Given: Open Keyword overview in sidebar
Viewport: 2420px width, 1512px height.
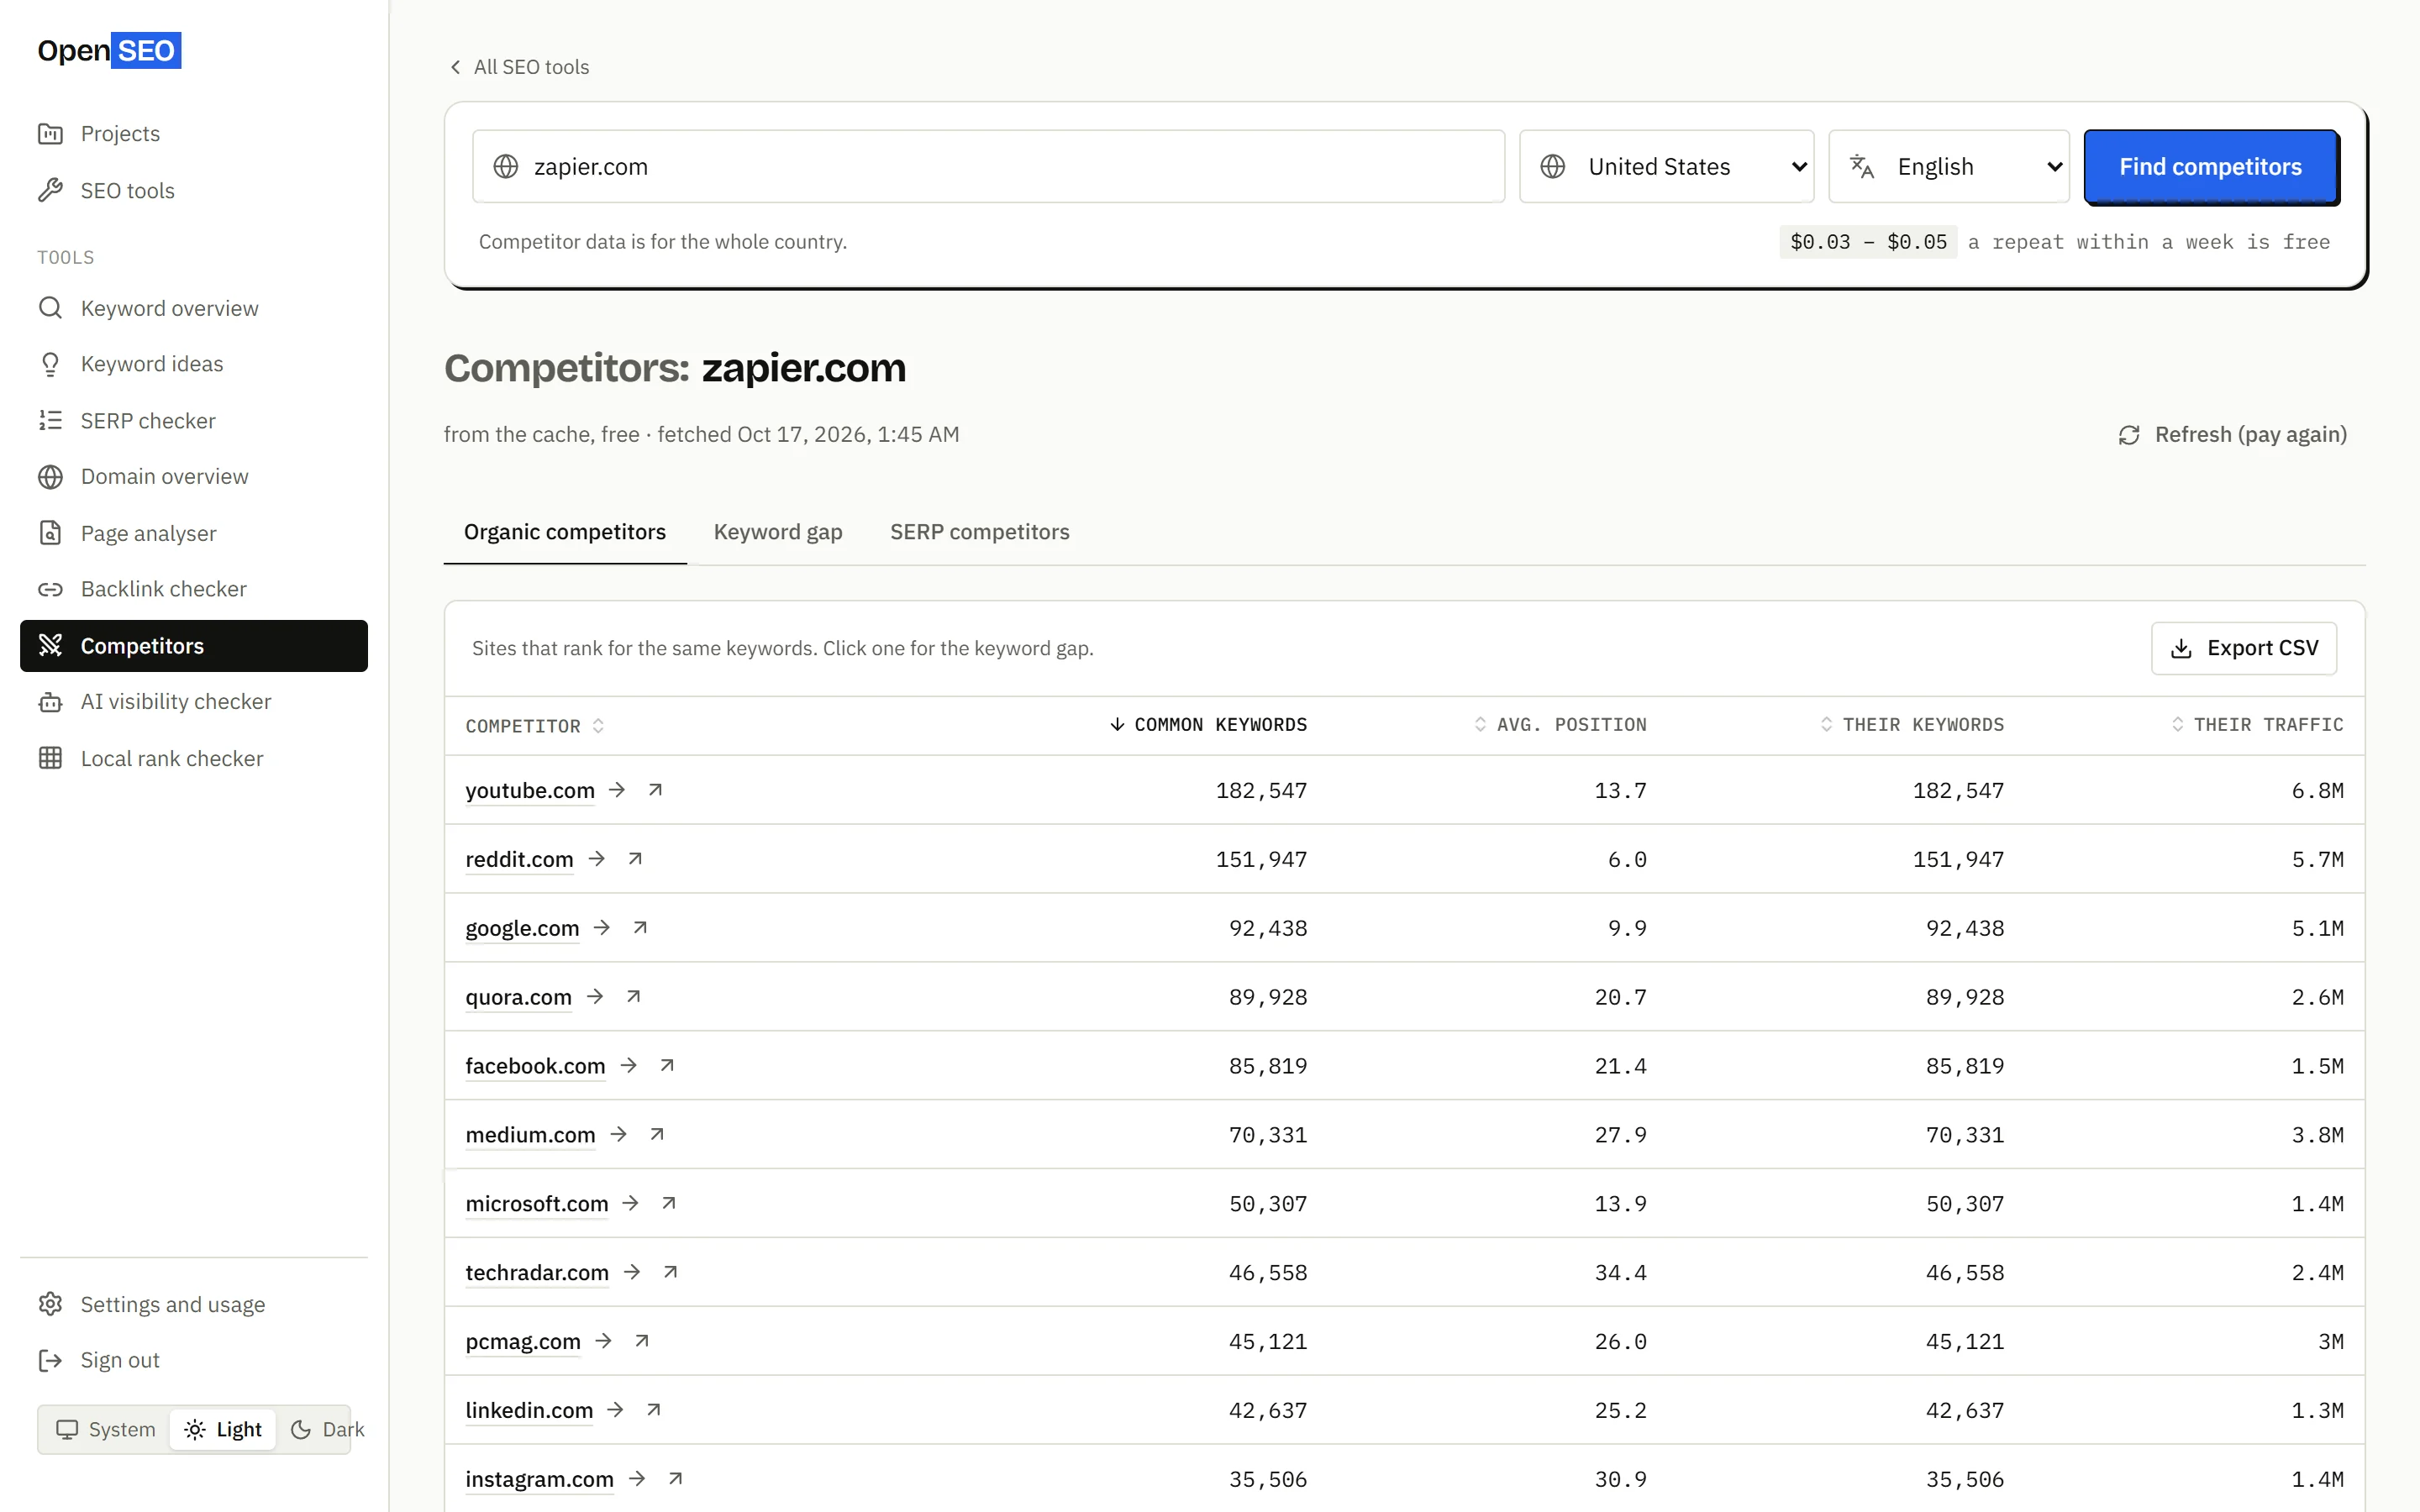Looking at the screenshot, I should pyautogui.click(x=194, y=308).
